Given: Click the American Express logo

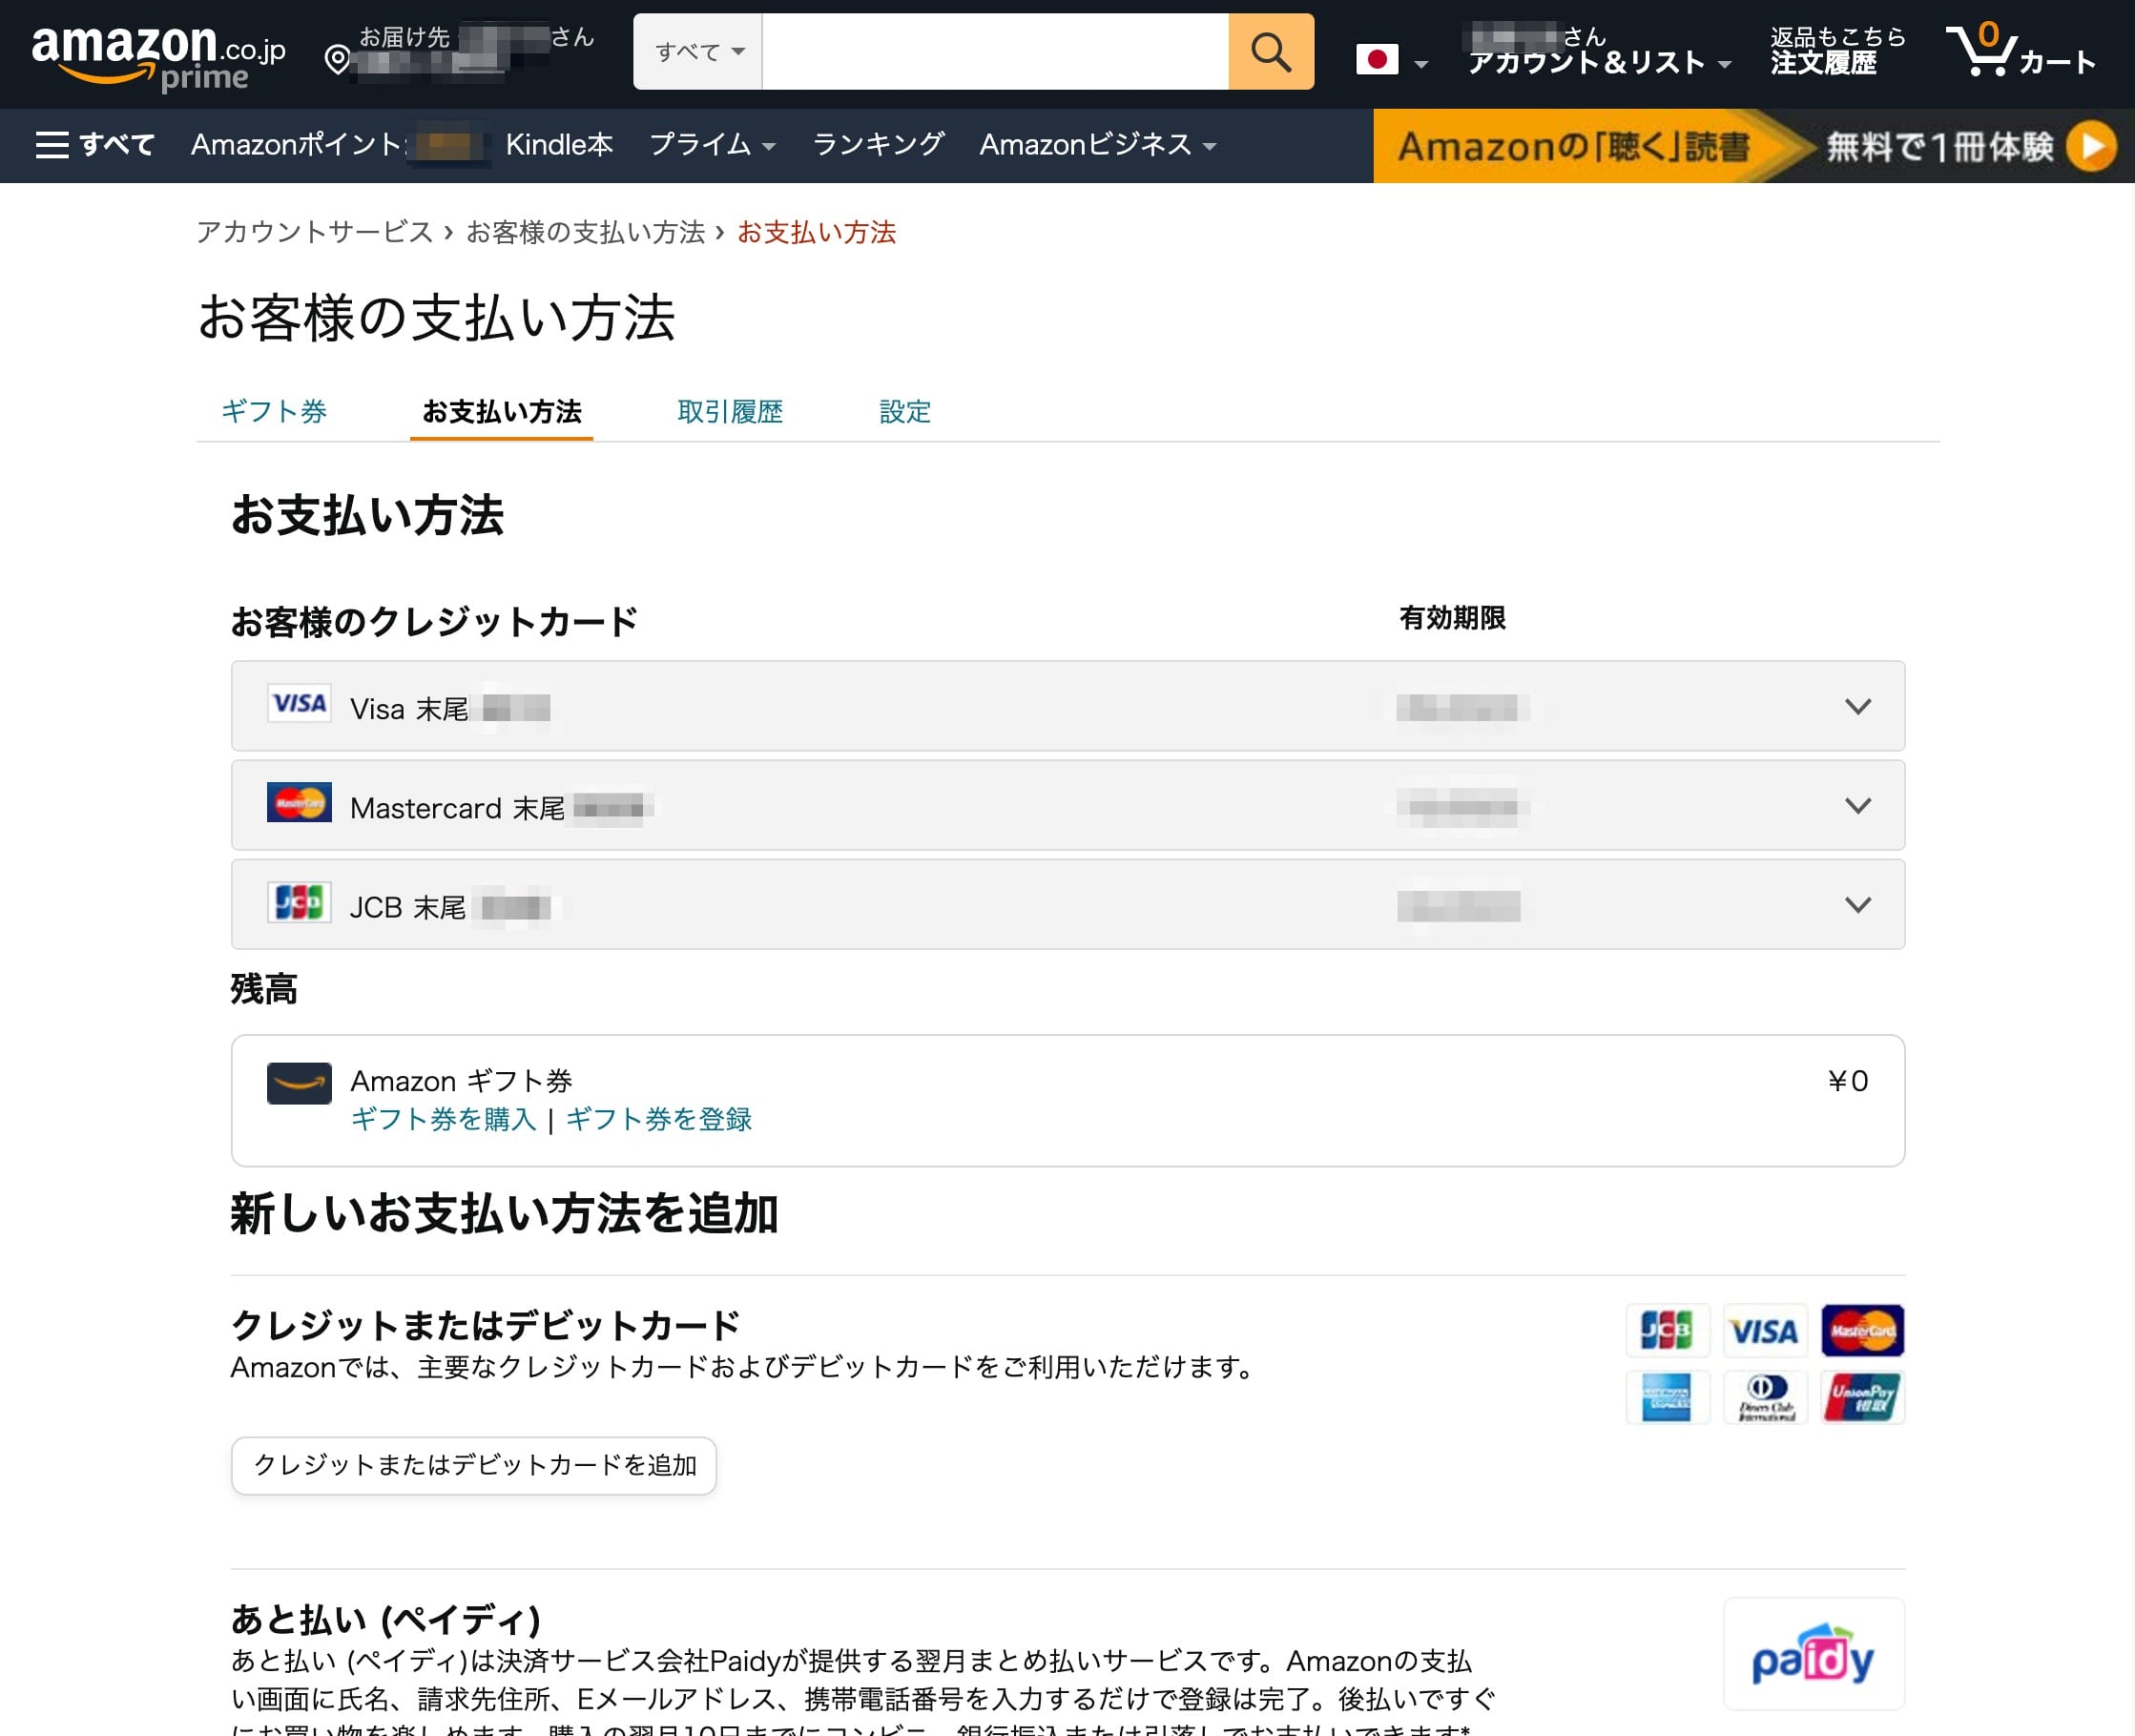Looking at the screenshot, I should pos(1667,1397).
